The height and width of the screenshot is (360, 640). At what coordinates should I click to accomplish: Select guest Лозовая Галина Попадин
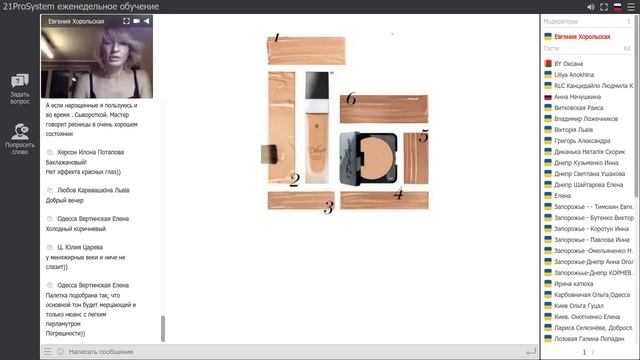coord(588,339)
